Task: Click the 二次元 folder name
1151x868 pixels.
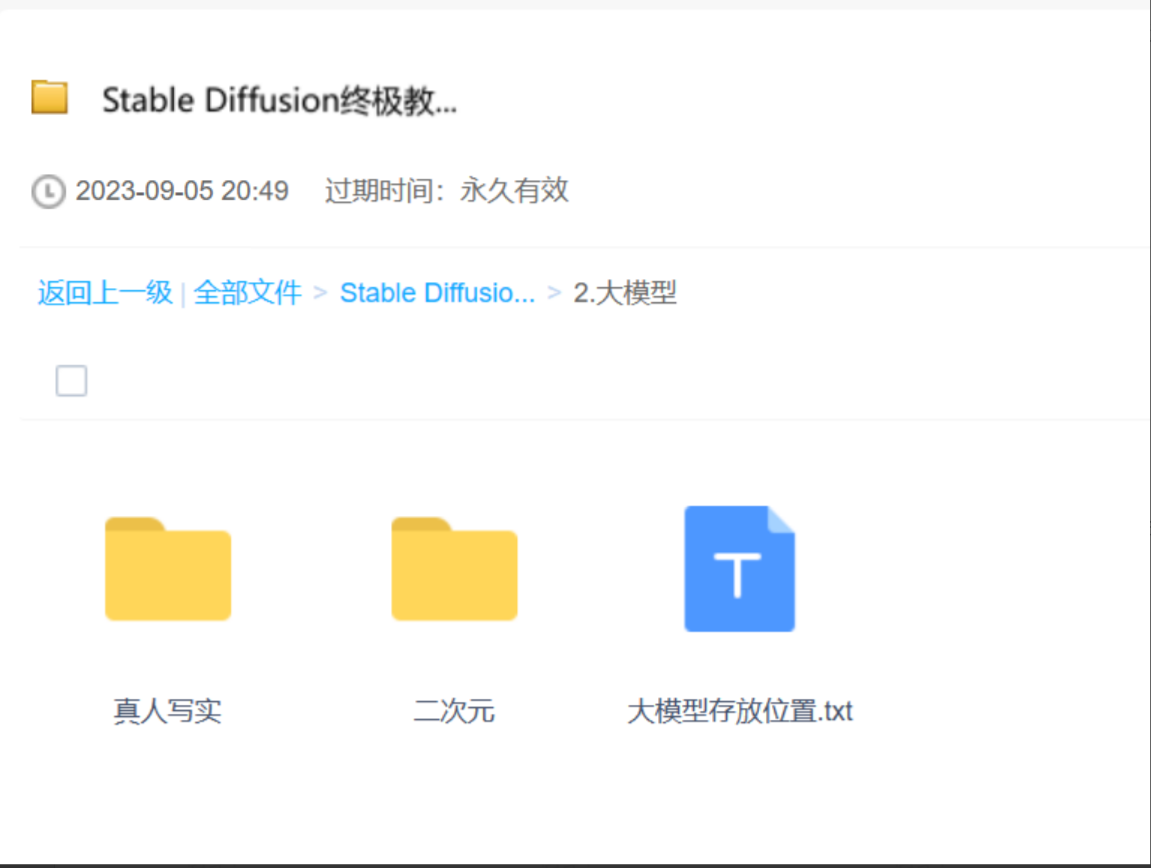Action: pyautogui.click(x=454, y=711)
